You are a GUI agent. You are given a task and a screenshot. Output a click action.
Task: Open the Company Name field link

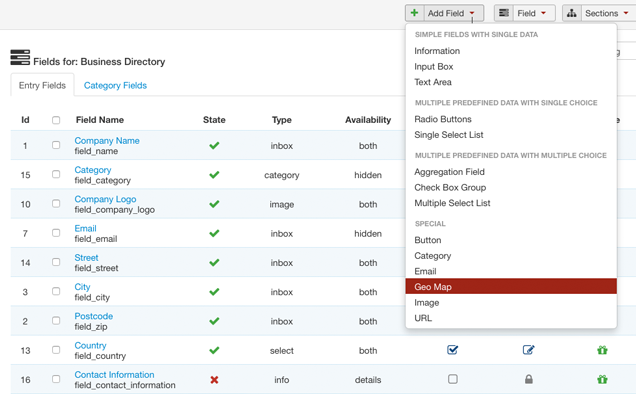point(107,140)
